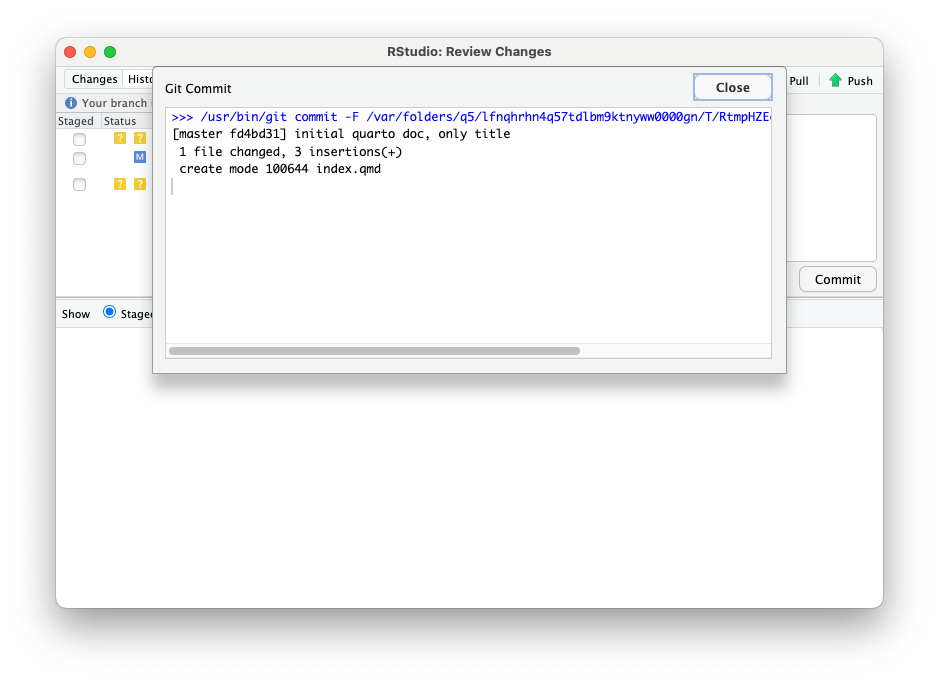This screenshot has width=939, height=682.
Task: Click the blue info icon beside 'Your branch'
Action: (x=71, y=103)
